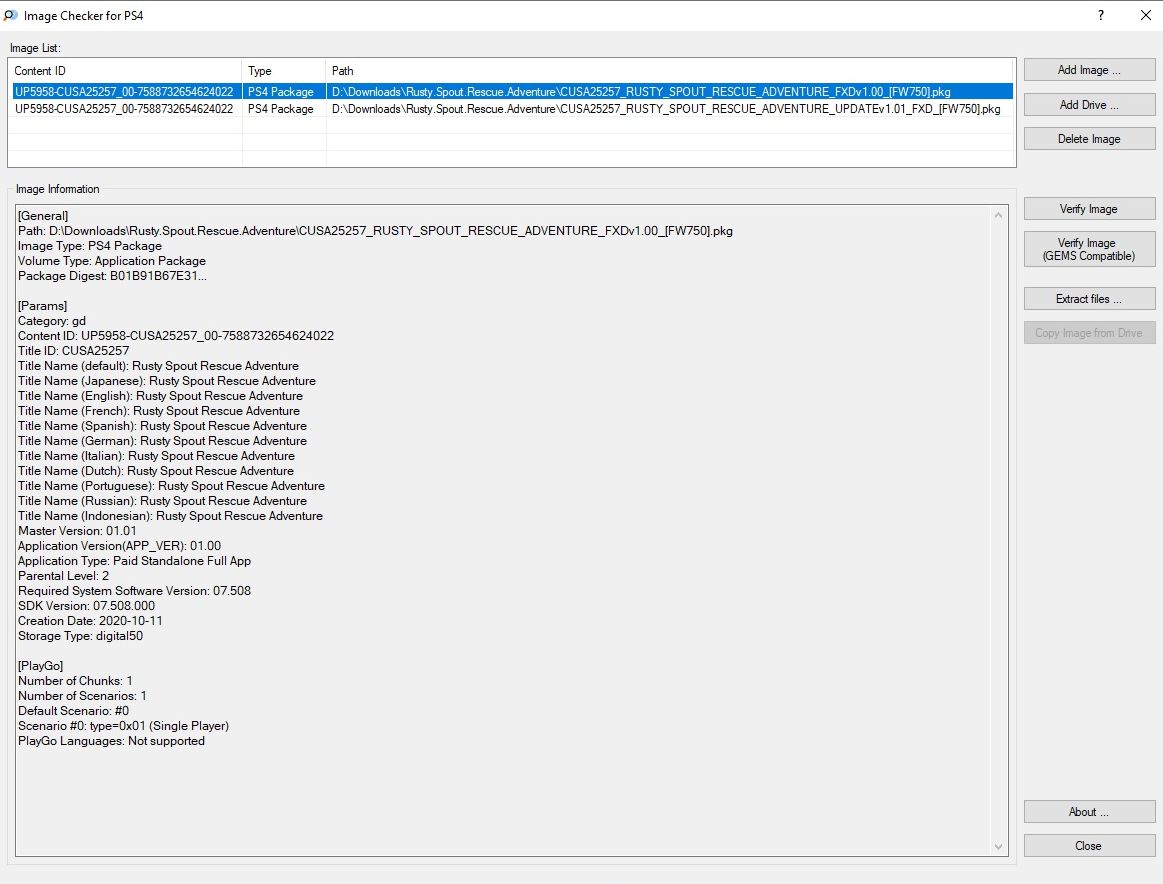The height and width of the screenshot is (884, 1163).
Task: Click the Image Checker app icon in title bar
Action: pos(10,16)
